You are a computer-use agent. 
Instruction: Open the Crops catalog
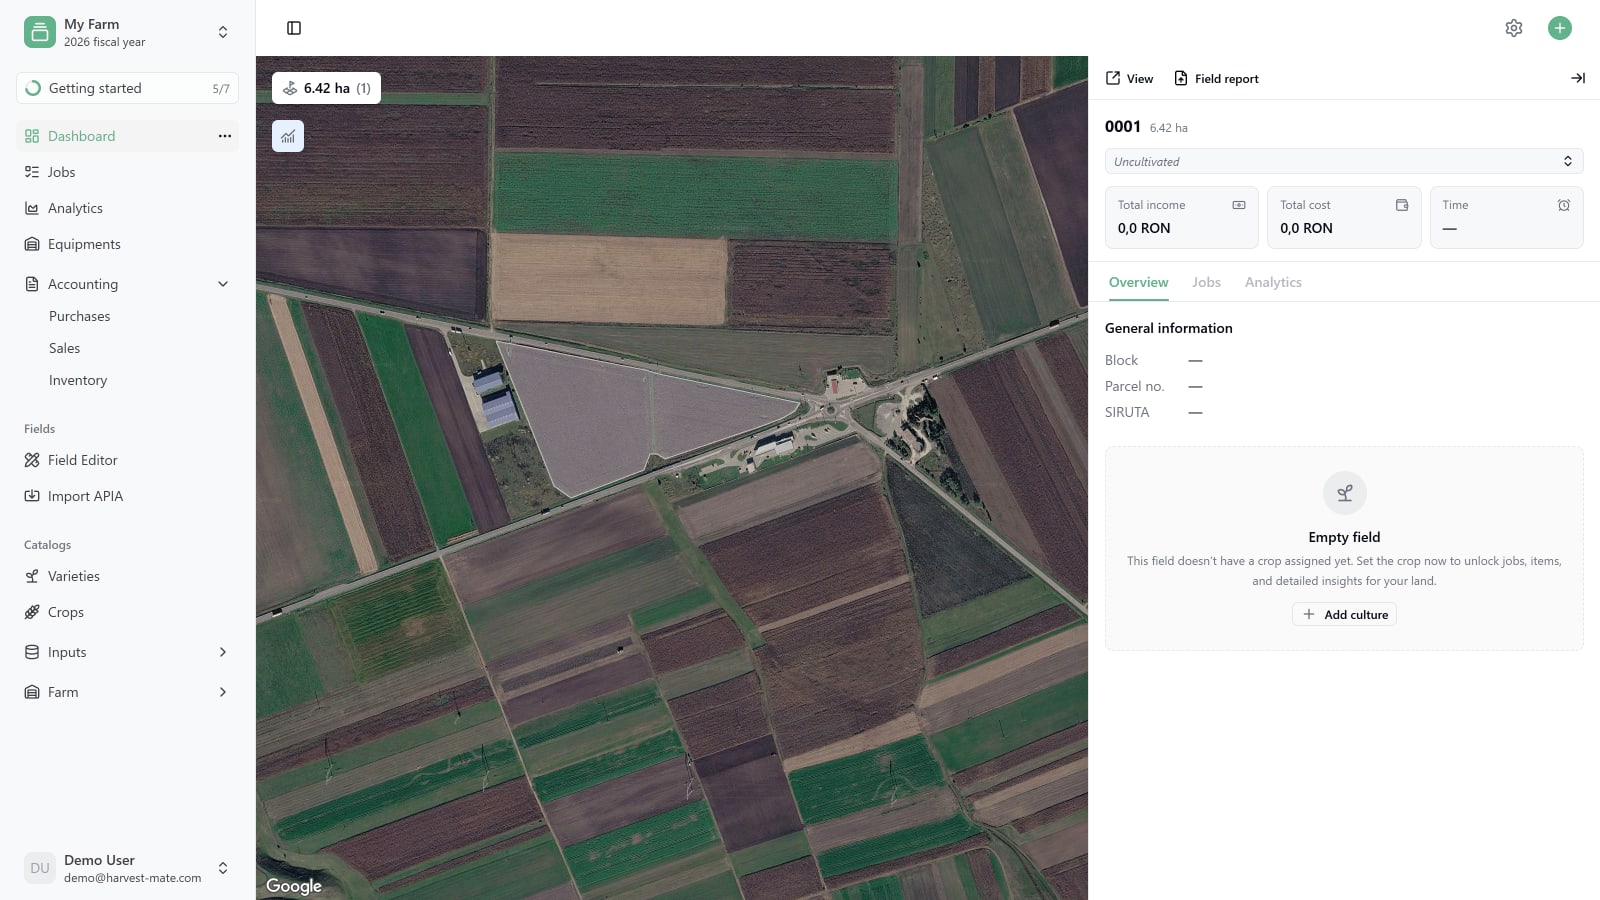pyautogui.click(x=128, y=612)
